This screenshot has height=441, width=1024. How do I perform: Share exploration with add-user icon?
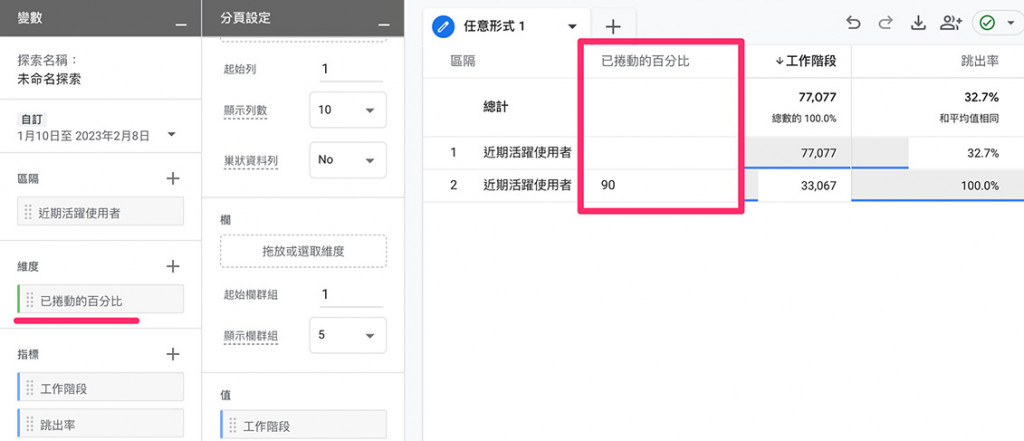951,23
